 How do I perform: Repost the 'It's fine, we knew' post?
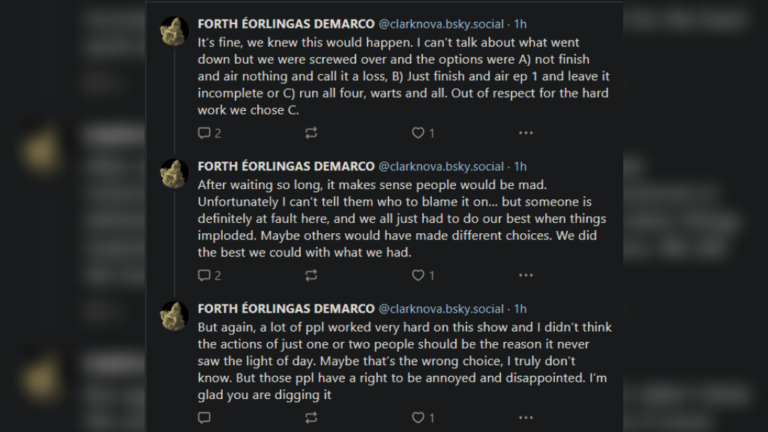coord(311,133)
